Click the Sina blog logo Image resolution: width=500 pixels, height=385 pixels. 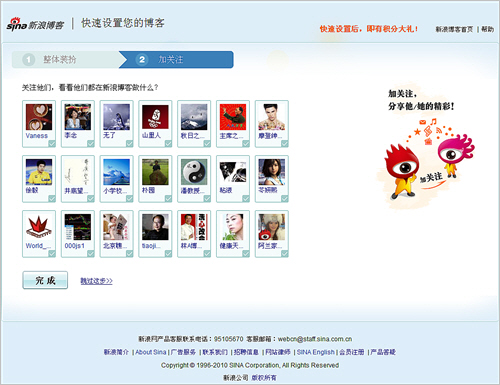coord(35,24)
